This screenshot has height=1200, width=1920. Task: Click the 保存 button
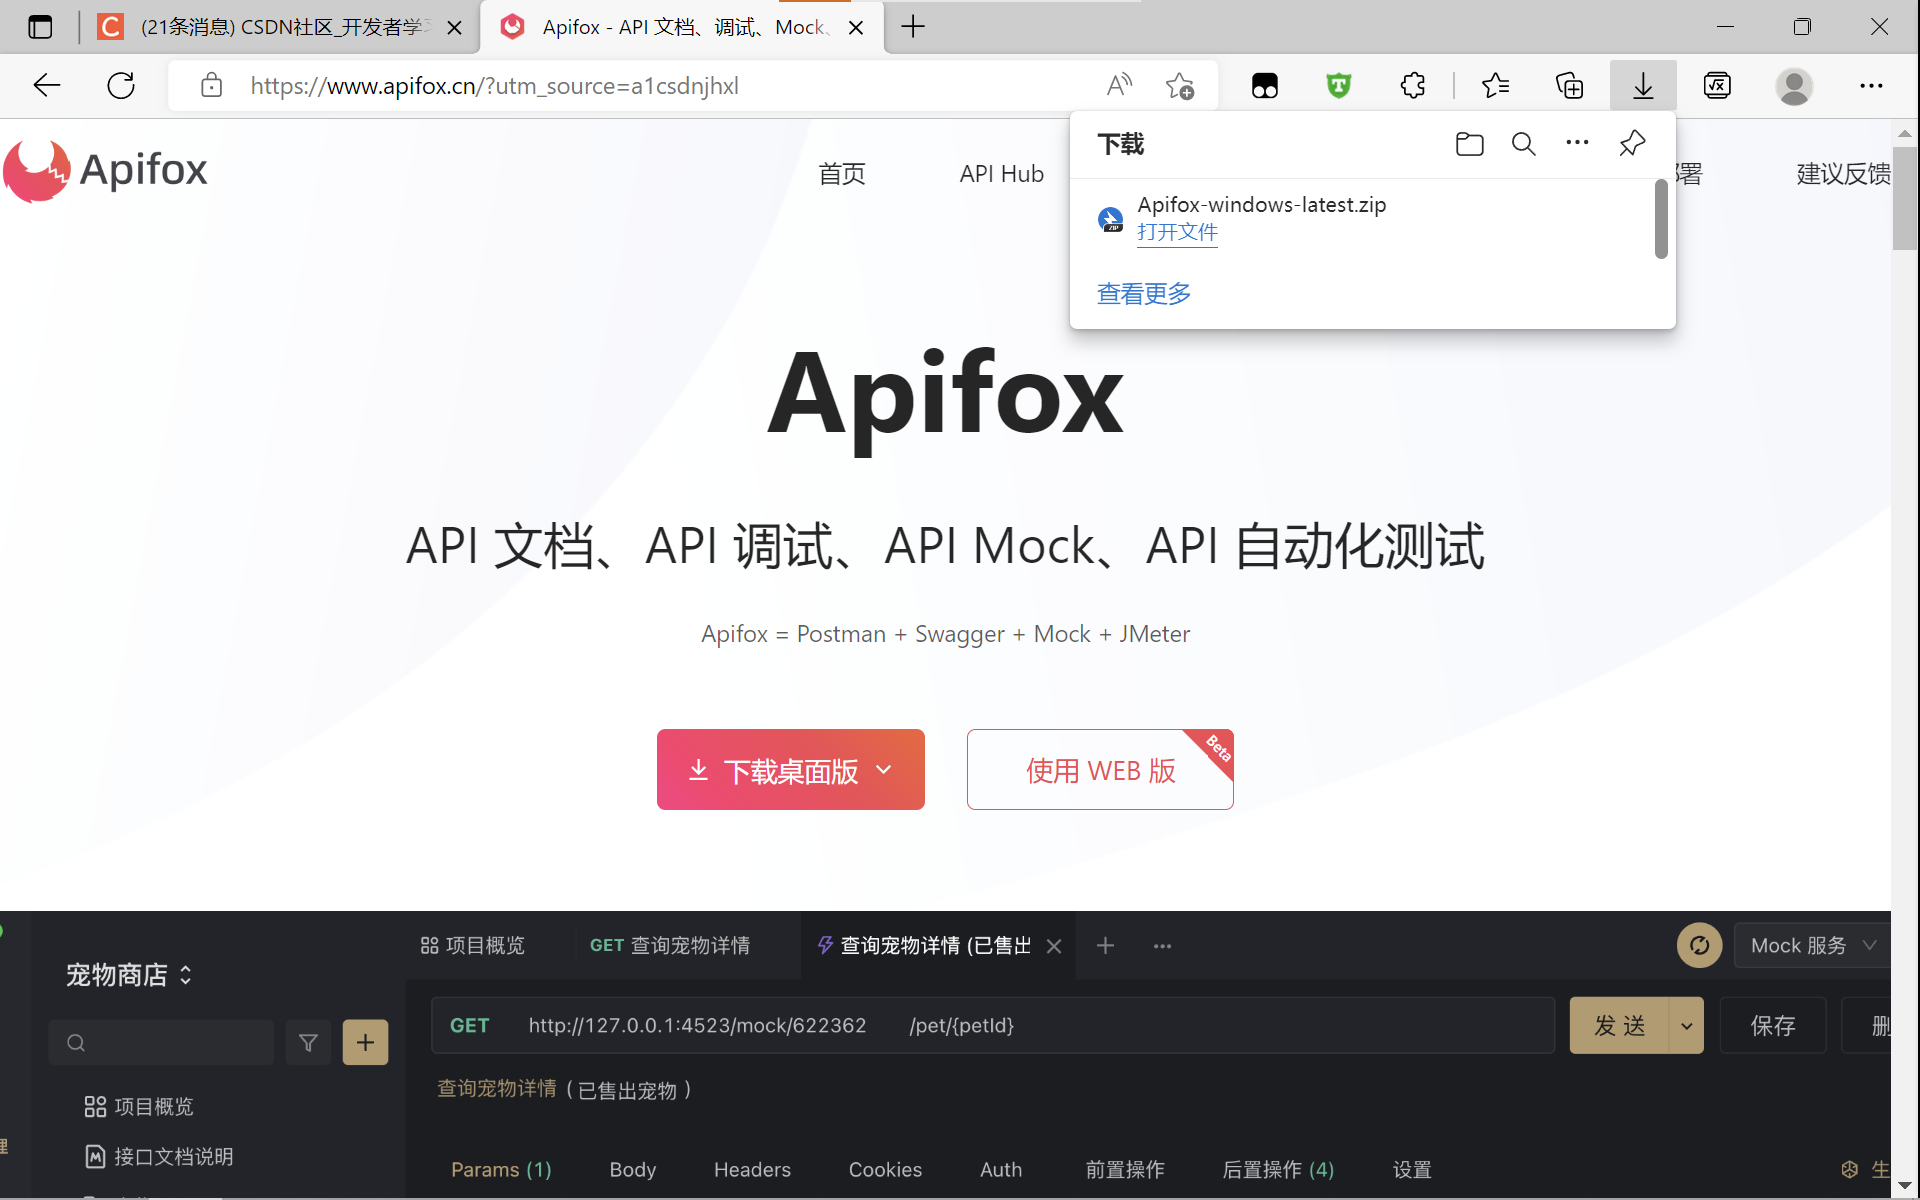pos(1772,1026)
